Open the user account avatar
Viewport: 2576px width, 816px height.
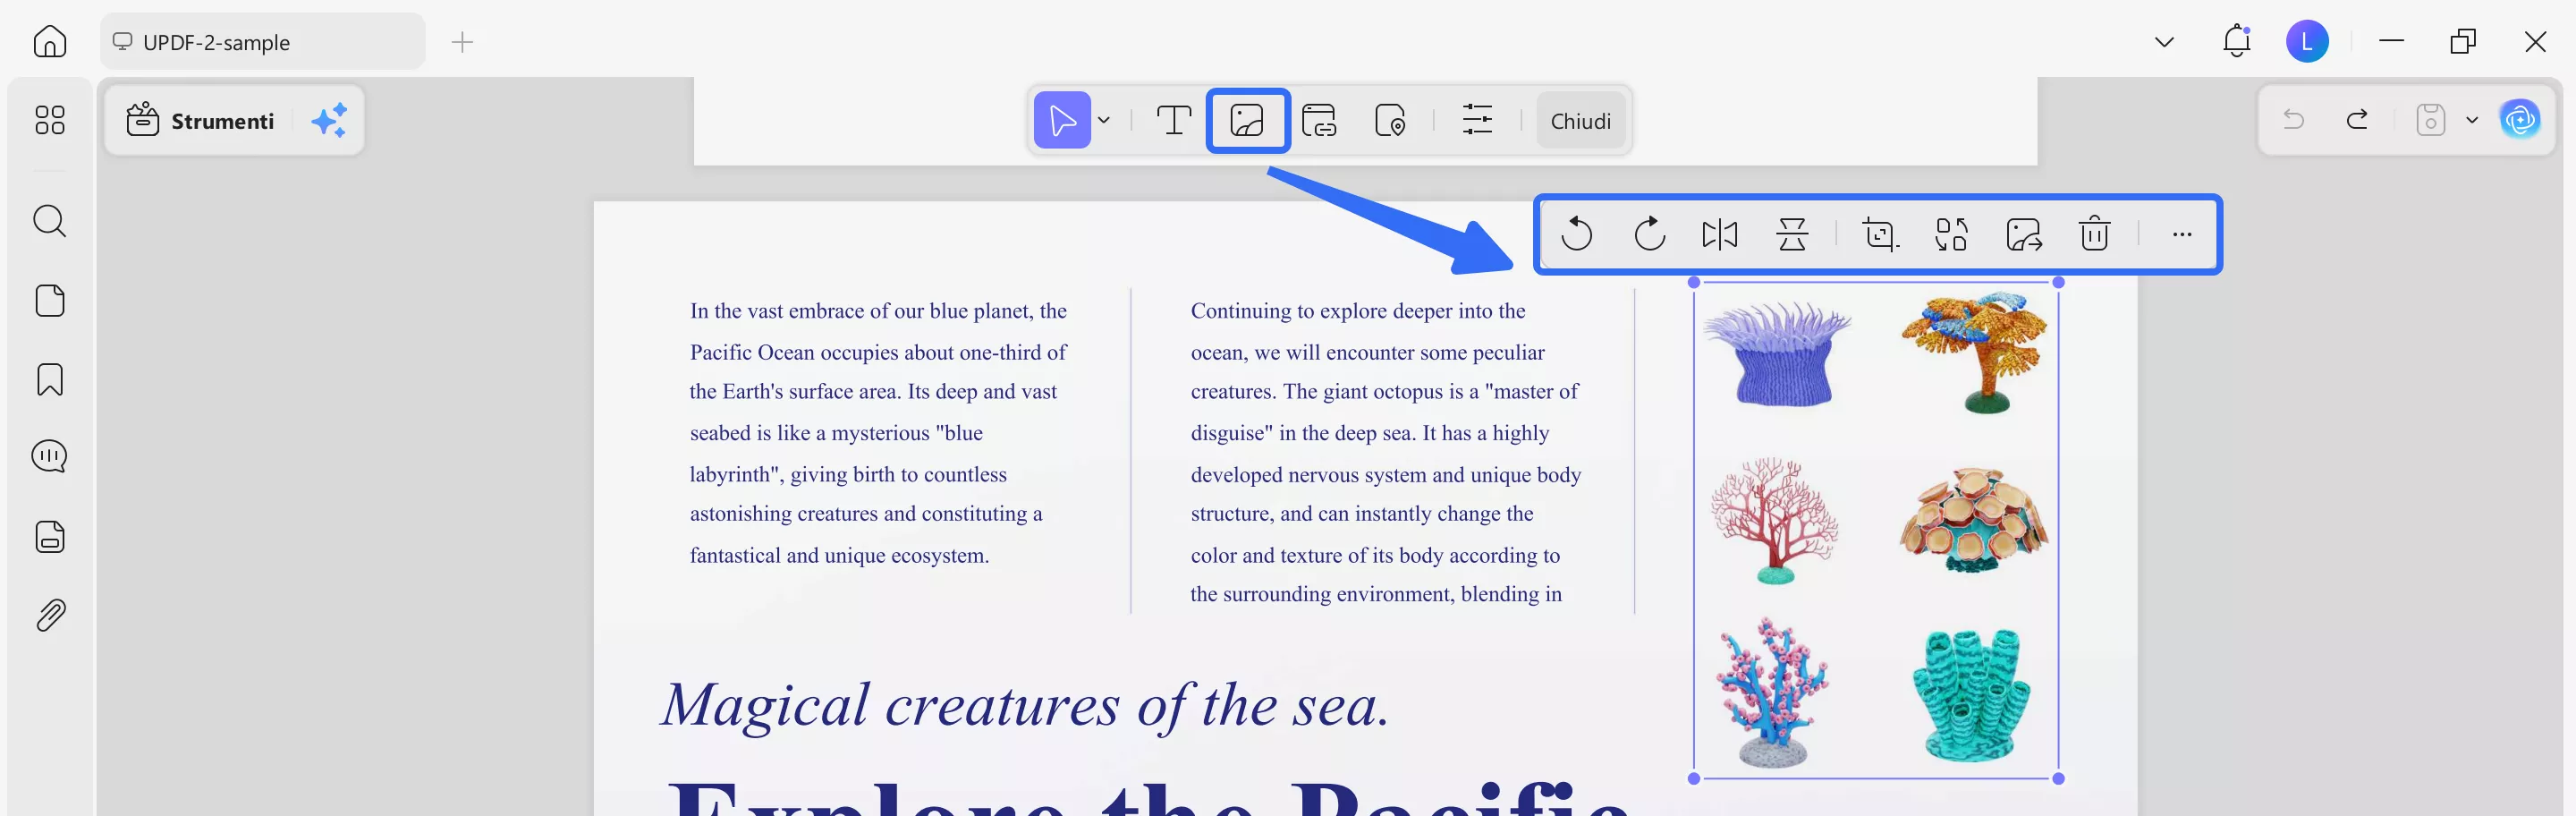click(2307, 42)
